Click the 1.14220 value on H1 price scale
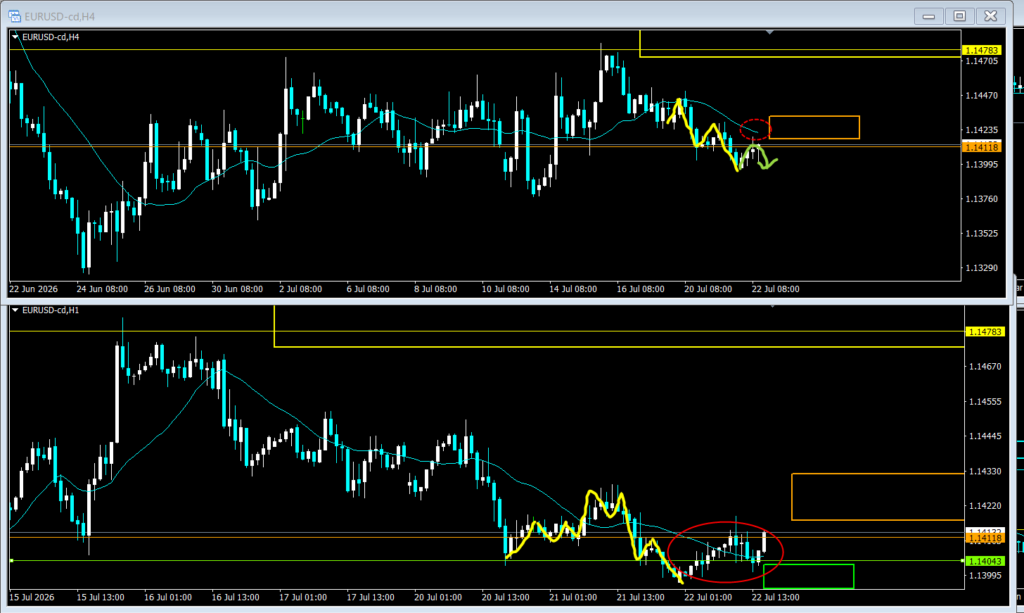The height and width of the screenshot is (613, 1024). pyautogui.click(x=985, y=506)
